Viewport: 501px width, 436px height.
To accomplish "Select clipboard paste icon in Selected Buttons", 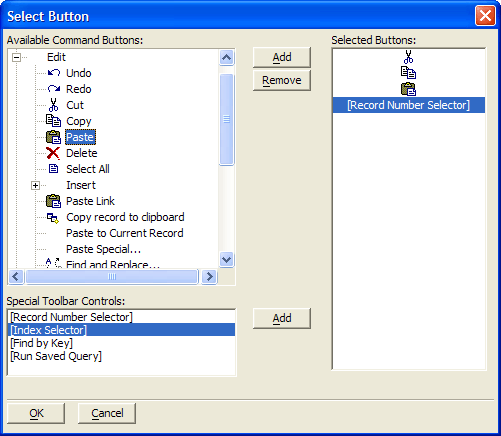I will click(408, 89).
